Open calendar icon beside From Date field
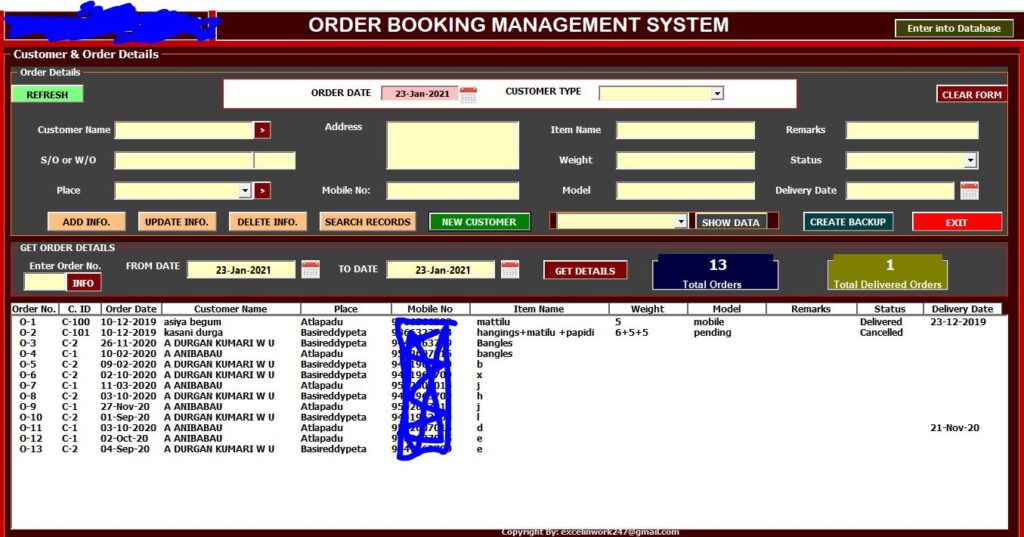 pos(310,269)
